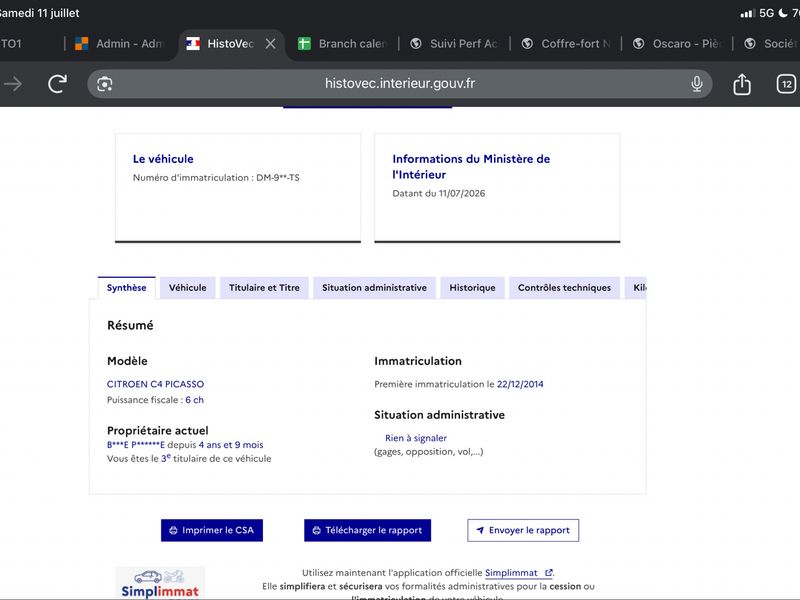Click the globe icon on Coffre-fort tab
The image size is (800, 600).
click(527, 44)
